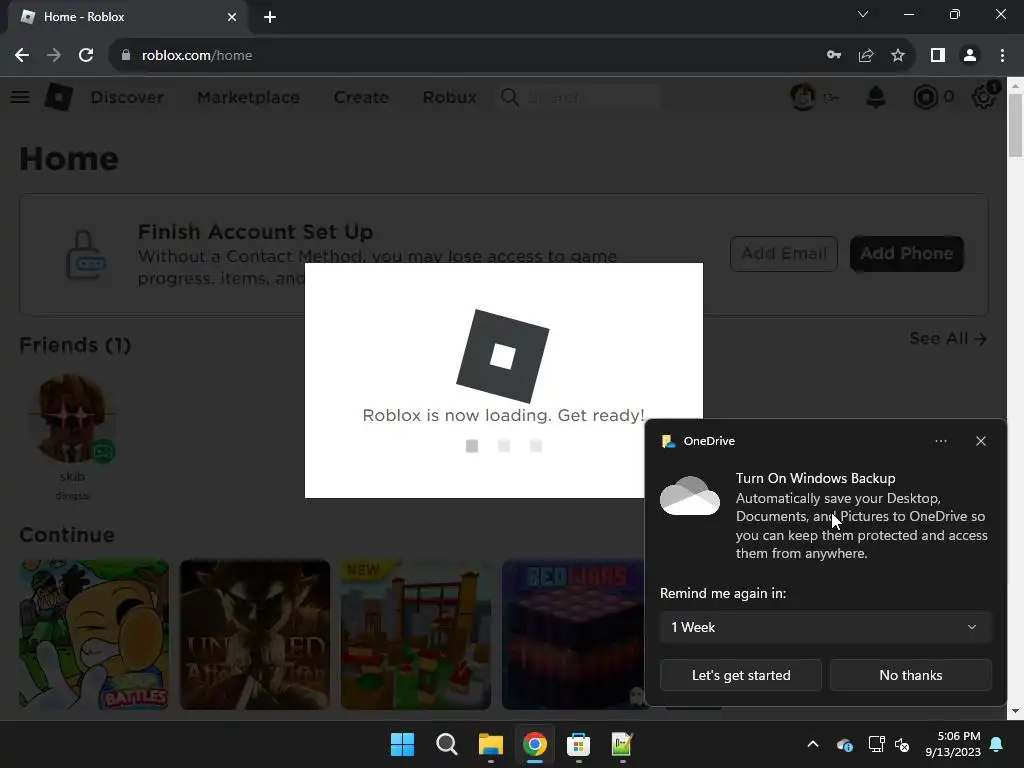Open the Discover page
This screenshot has width=1024, height=768.
pyautogui.click(x=127, y=97)
